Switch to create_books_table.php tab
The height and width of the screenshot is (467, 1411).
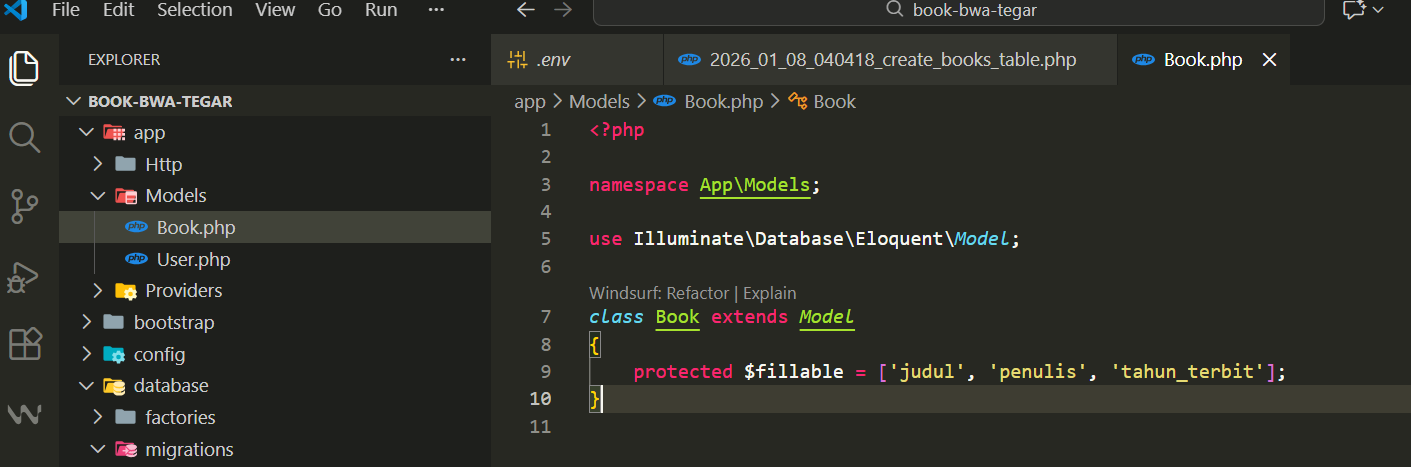tap(892, 60)
